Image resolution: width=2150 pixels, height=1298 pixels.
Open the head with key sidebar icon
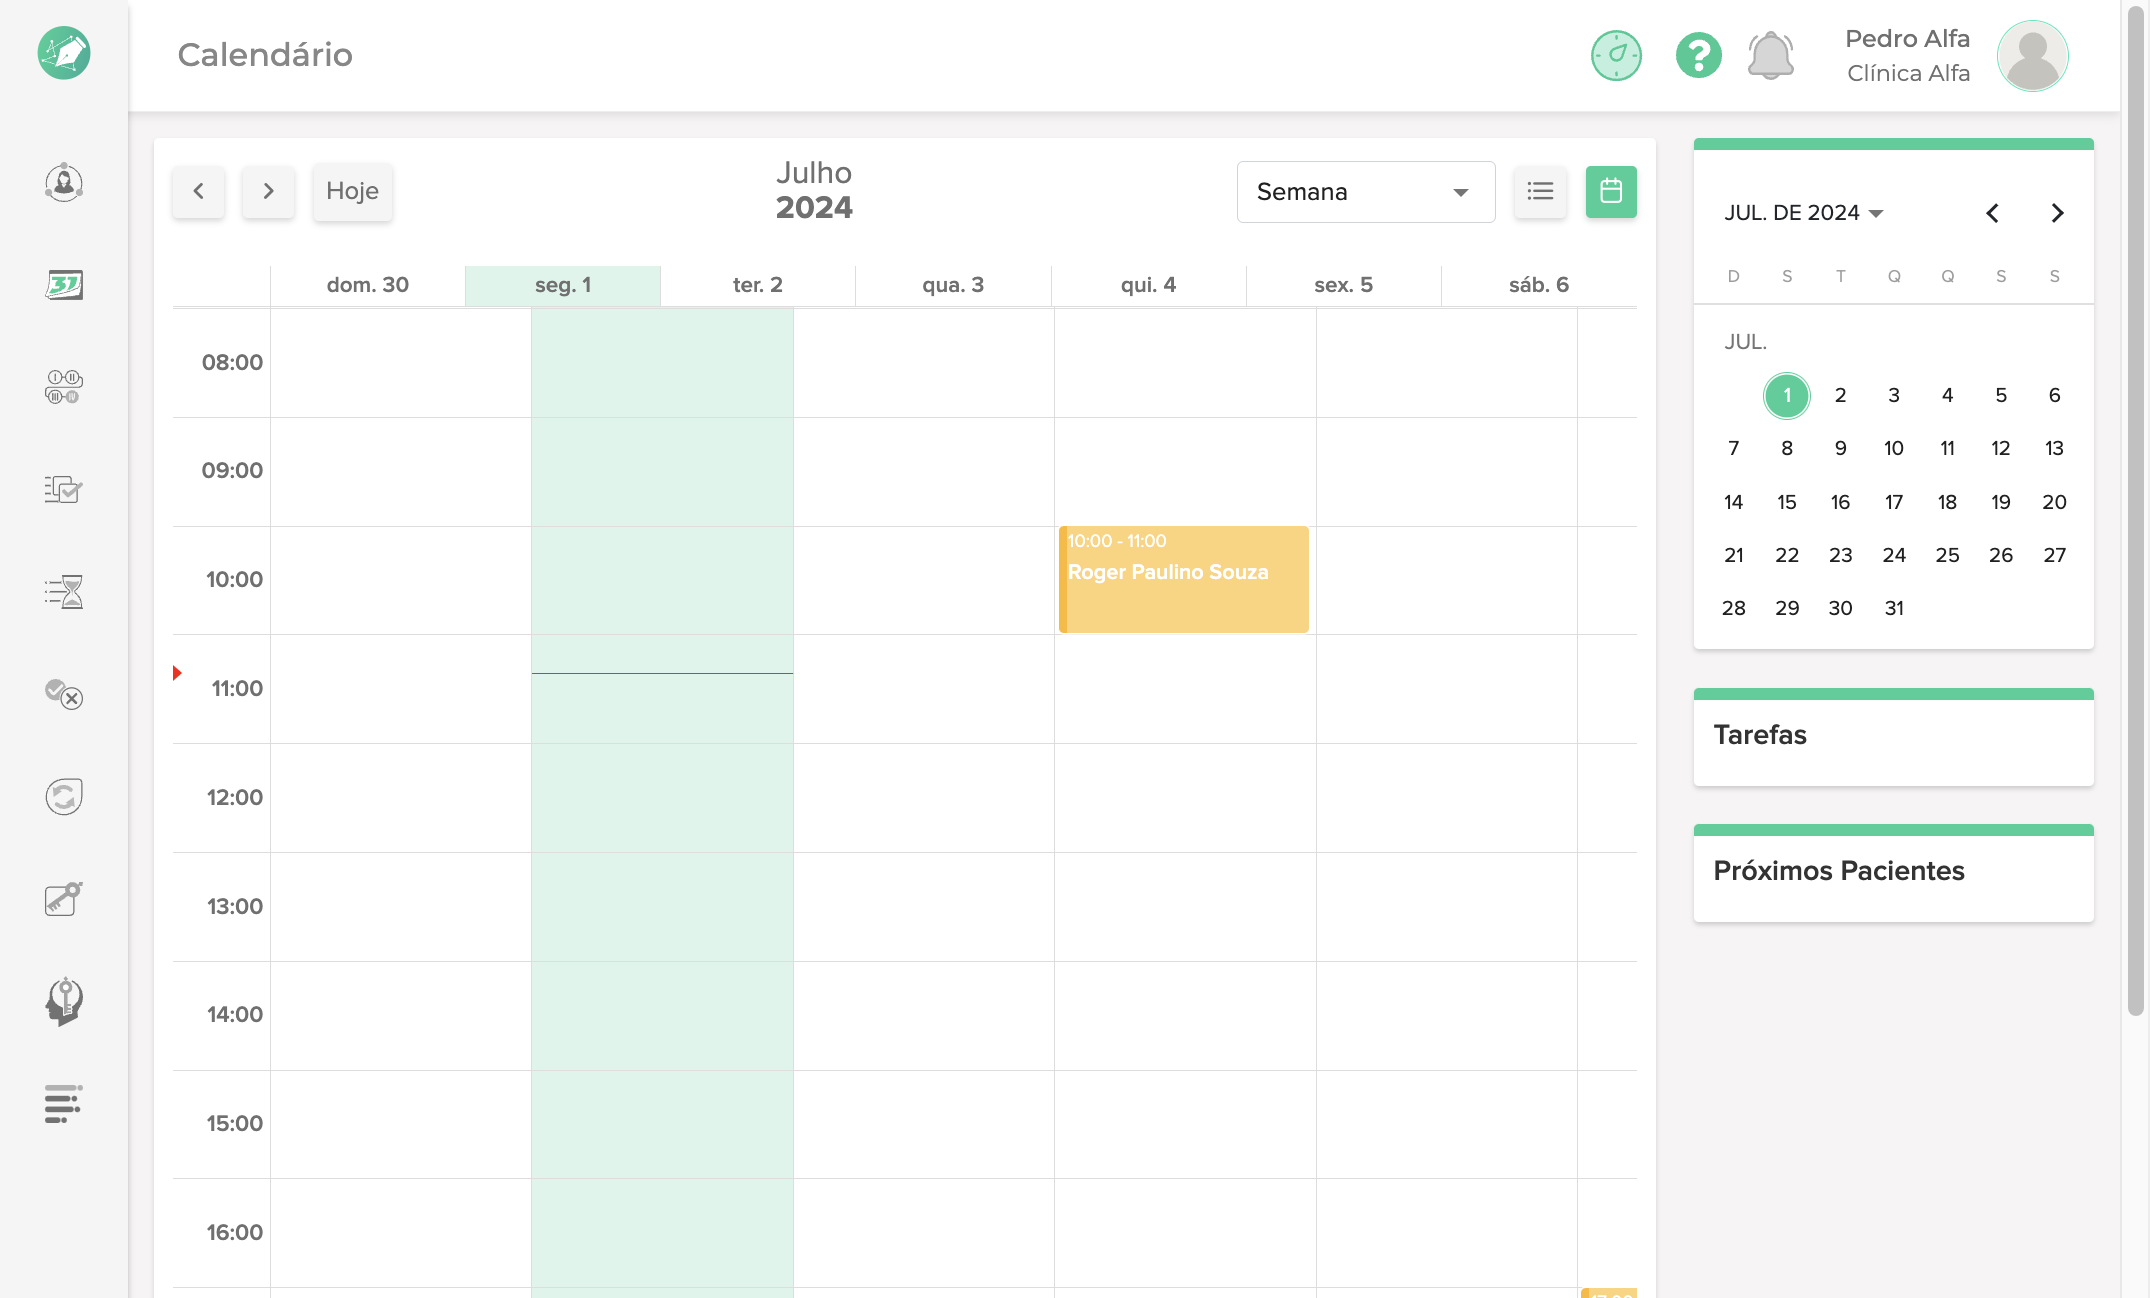click(64, 1001)
